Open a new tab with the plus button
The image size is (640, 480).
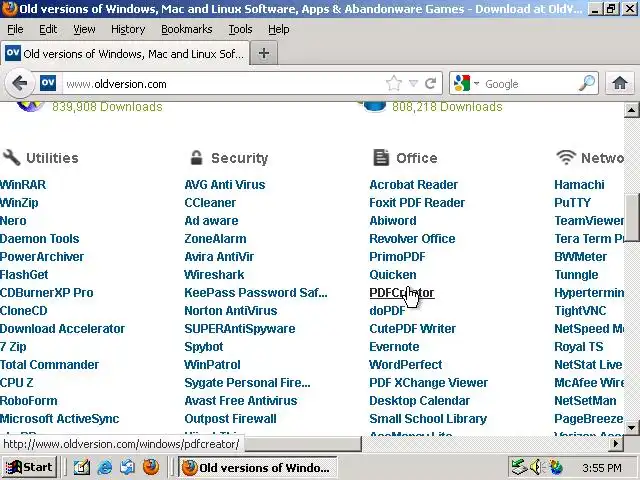click(264, 53)
